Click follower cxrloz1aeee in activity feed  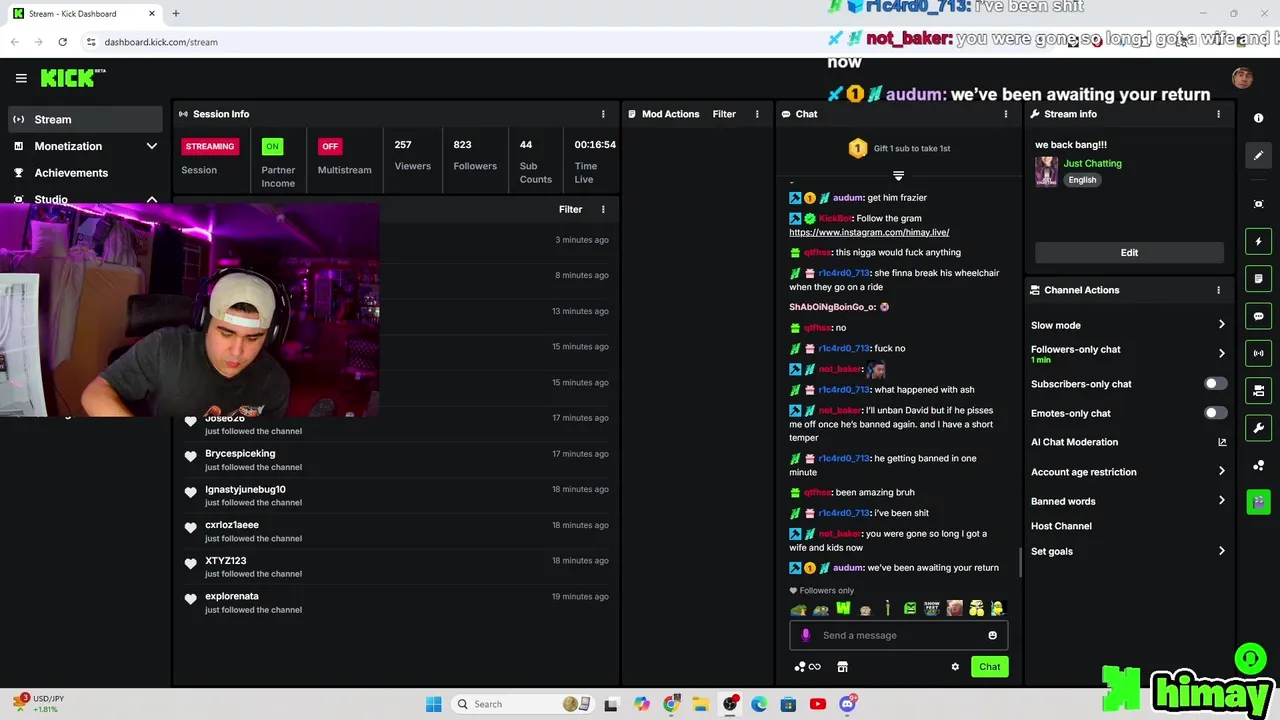click(x=232, y=525)
